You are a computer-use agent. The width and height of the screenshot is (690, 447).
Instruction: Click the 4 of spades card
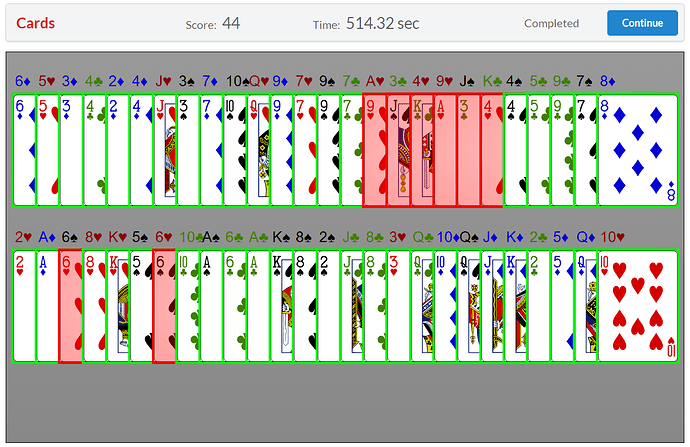pos(515,150)
